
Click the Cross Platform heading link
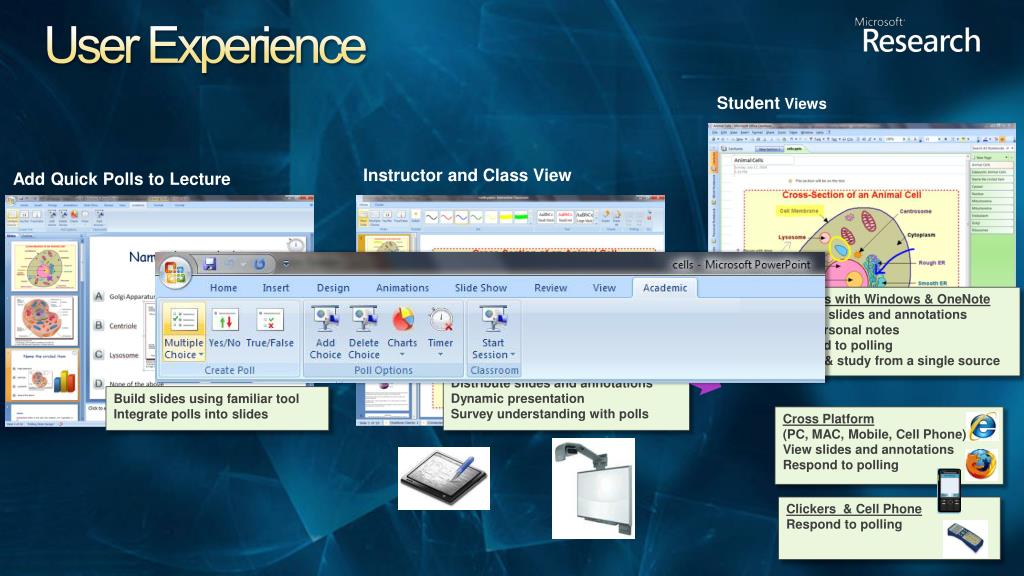pyautogui.click(x=828, y=419)
